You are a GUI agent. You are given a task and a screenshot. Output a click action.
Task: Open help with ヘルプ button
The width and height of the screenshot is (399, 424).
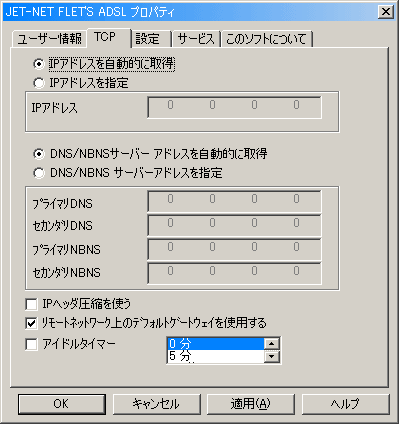click(x=345, y=404)
